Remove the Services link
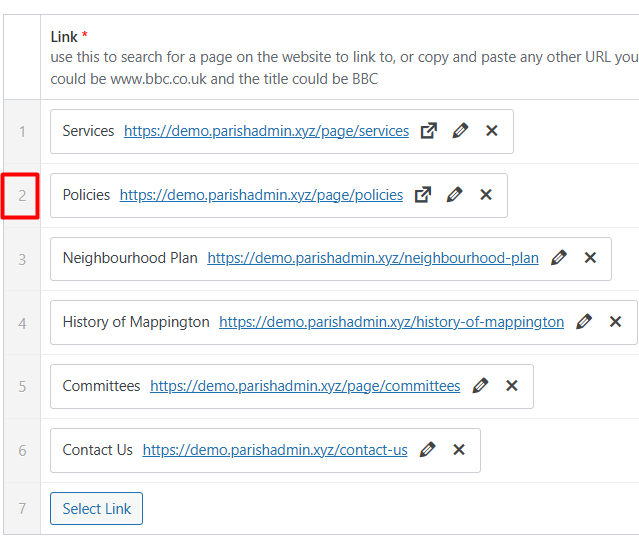 coord(492,131)
